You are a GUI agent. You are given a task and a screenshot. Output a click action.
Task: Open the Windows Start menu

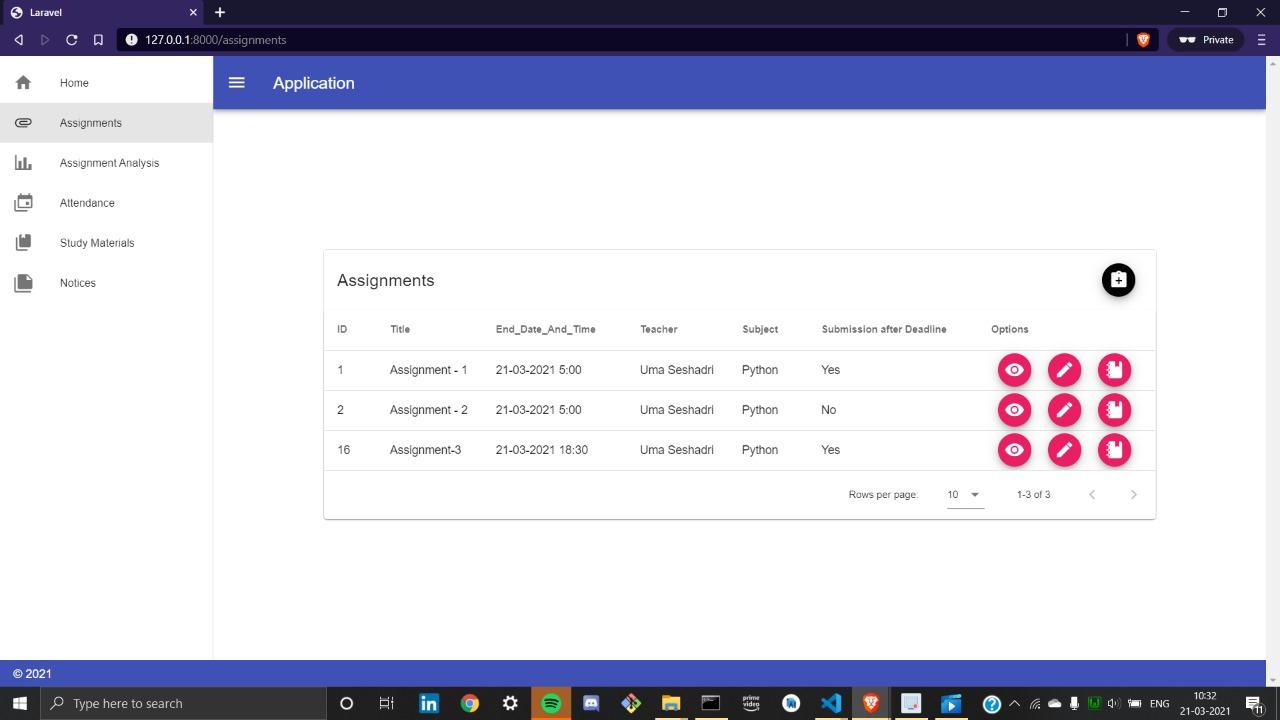pyautogui.click(x=19, y=703)
